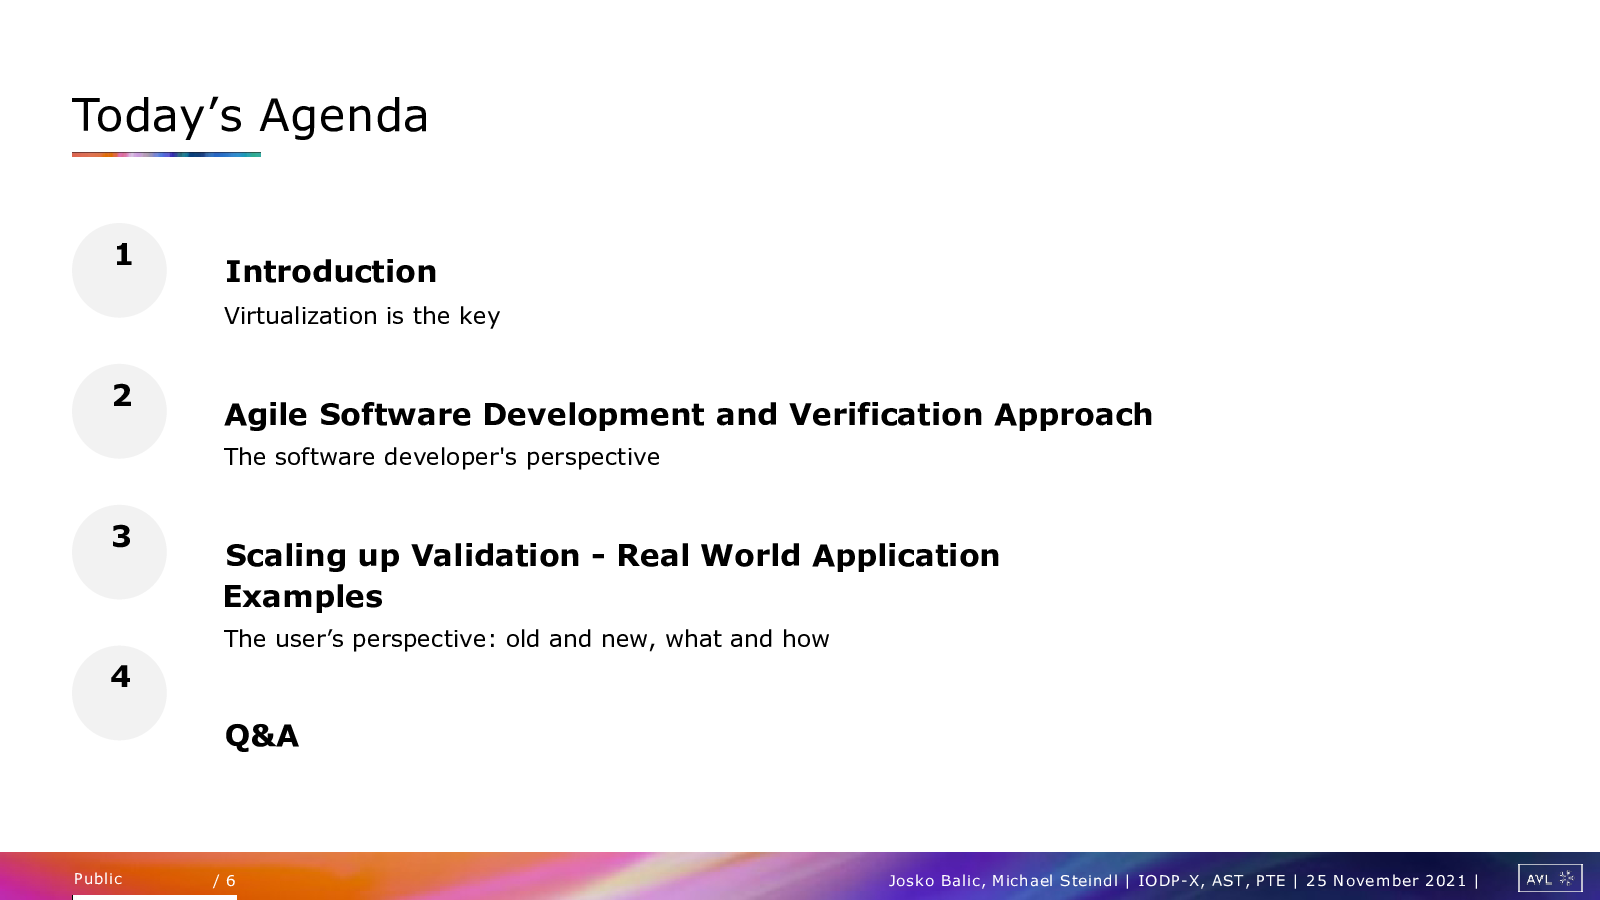
Task: Click 'The user's perspective: old and new' text
Action: 440,639
